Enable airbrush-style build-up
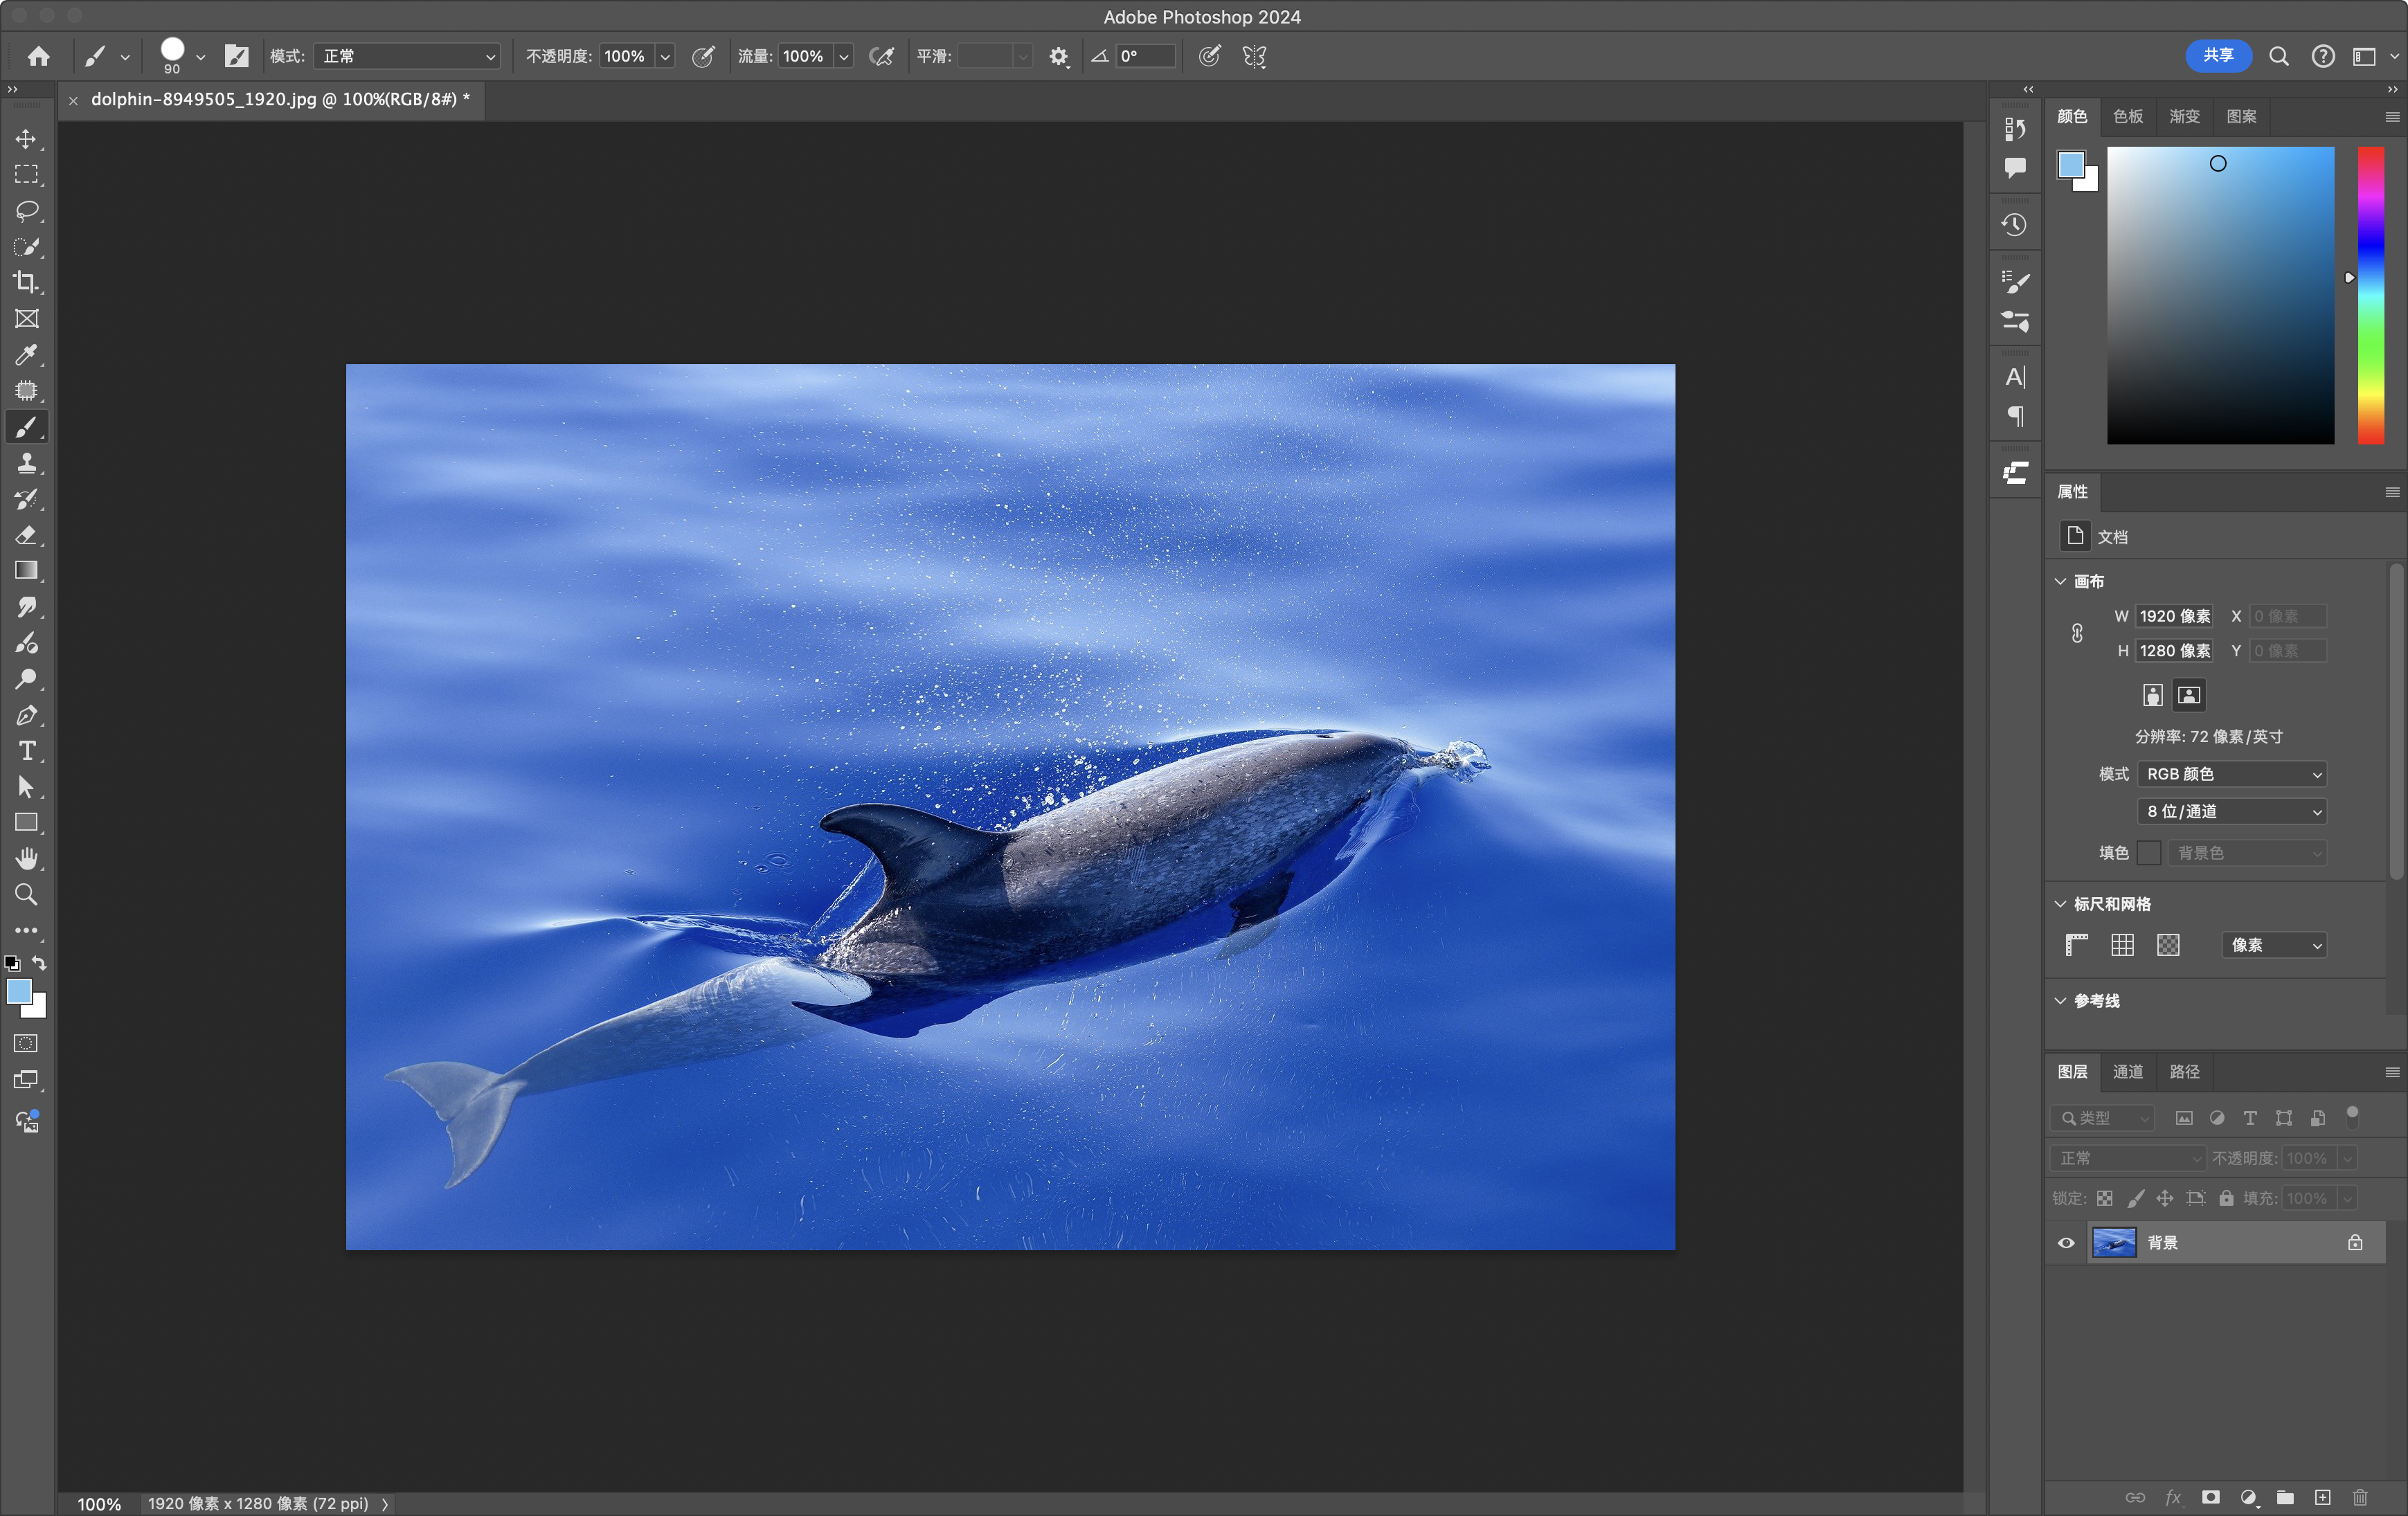The height and width of the screenshot is (1516, 2408). [881, 56]
